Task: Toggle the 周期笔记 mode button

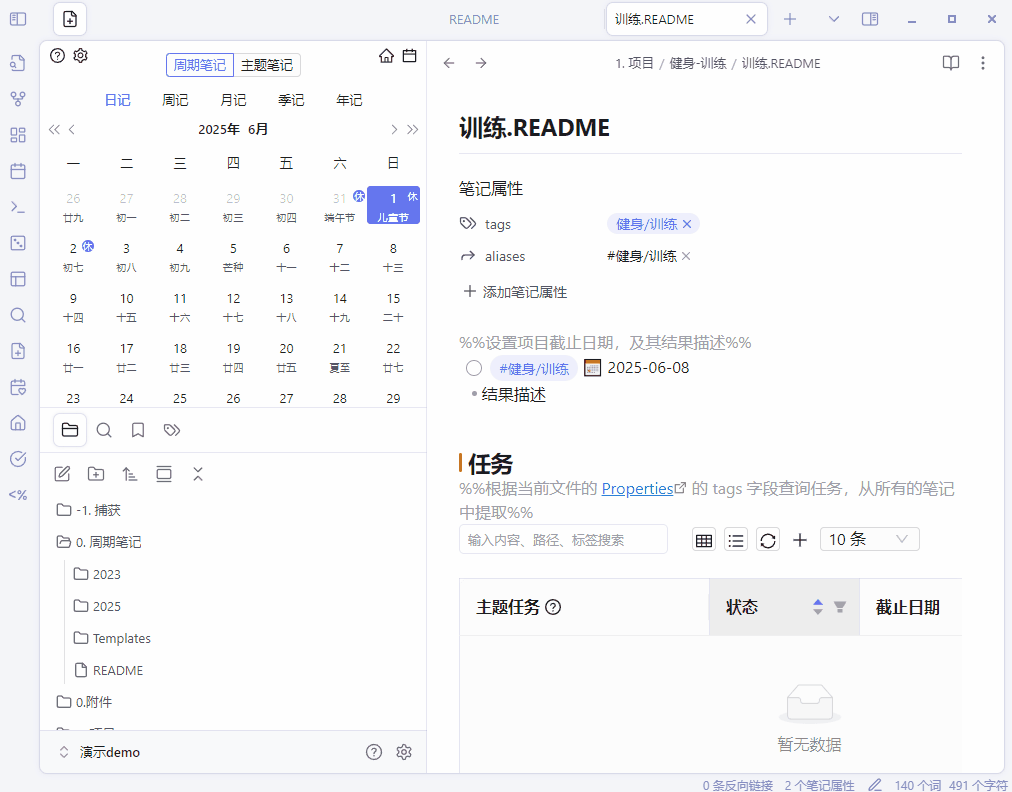Action: point(200,65)
